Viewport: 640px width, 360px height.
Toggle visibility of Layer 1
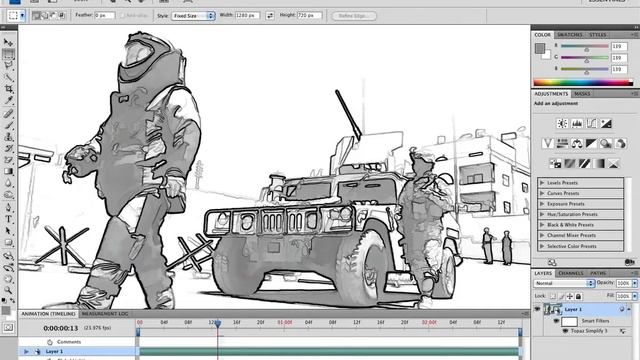[x=537, y=309]
